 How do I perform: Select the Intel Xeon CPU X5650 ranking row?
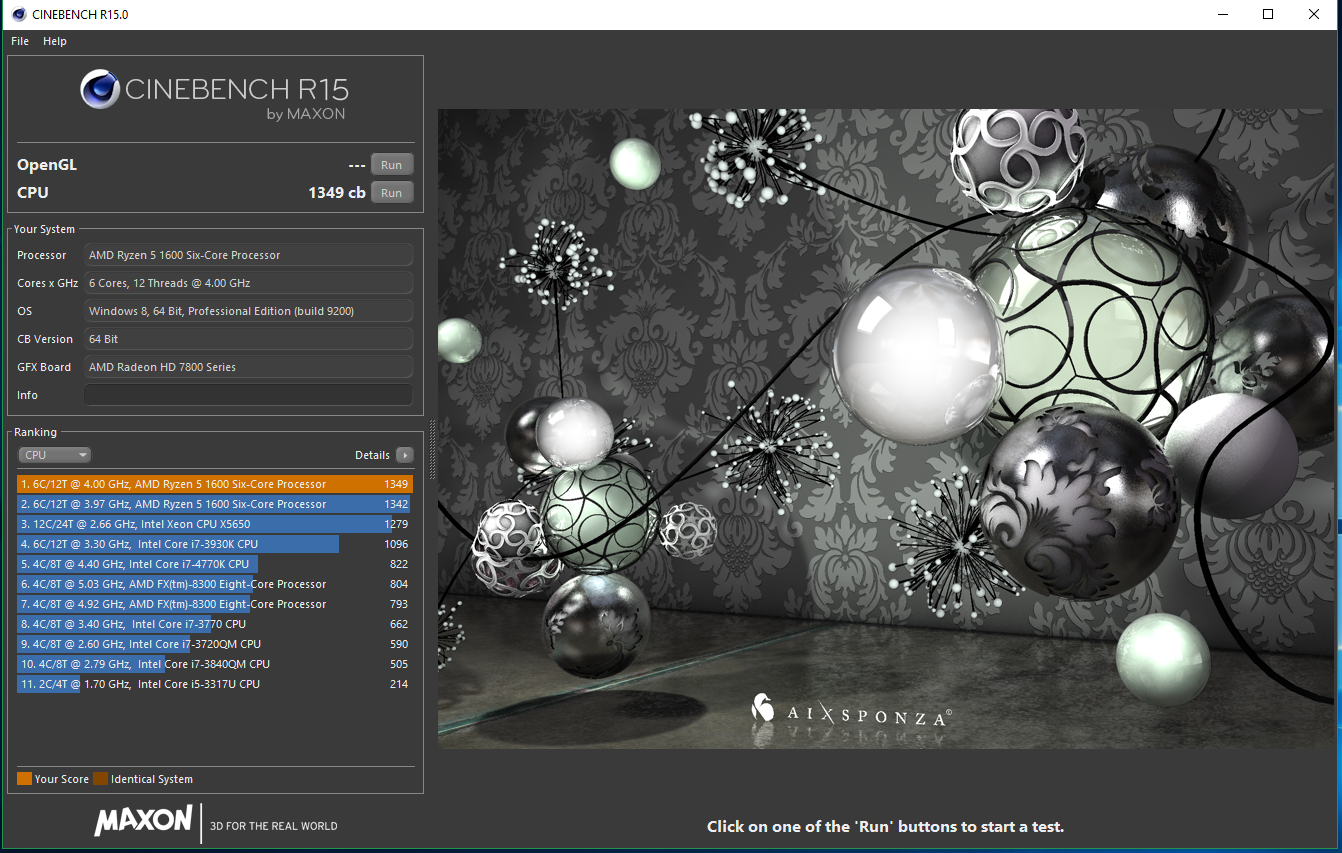(x=215, y=524)
